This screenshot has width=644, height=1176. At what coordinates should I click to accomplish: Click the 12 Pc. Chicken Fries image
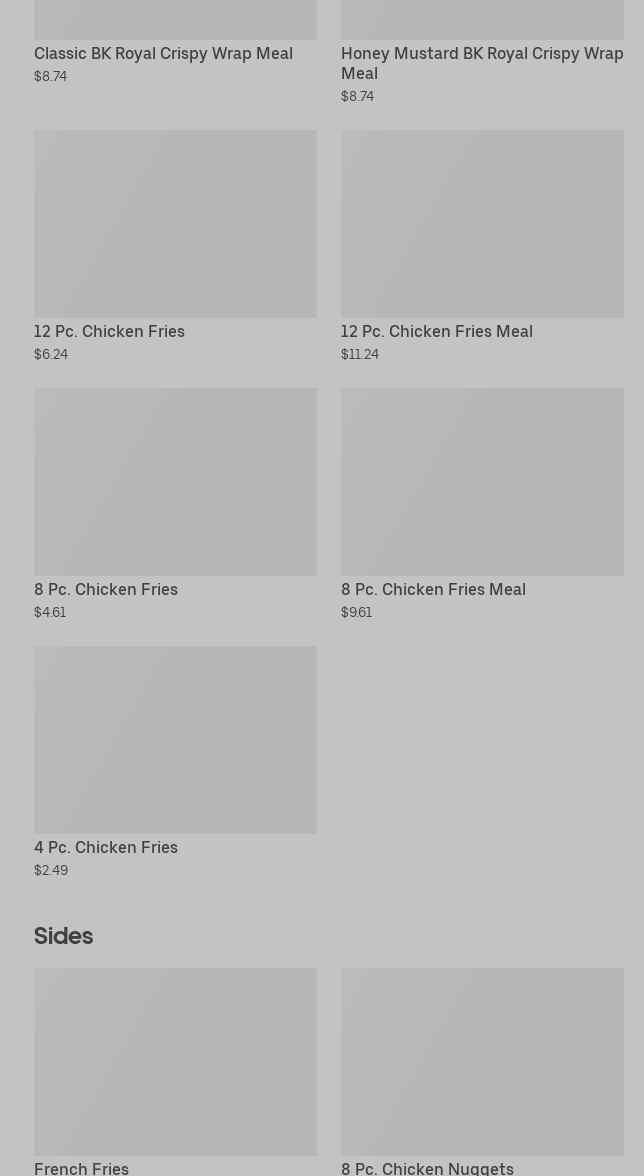(x=175, y=224)
